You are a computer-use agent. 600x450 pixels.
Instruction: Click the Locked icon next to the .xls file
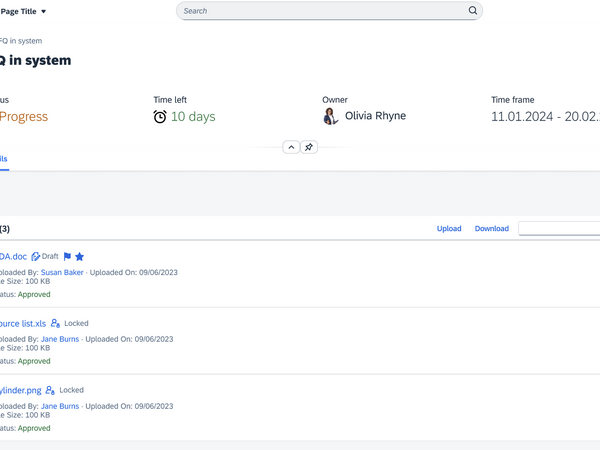[56, 324]
